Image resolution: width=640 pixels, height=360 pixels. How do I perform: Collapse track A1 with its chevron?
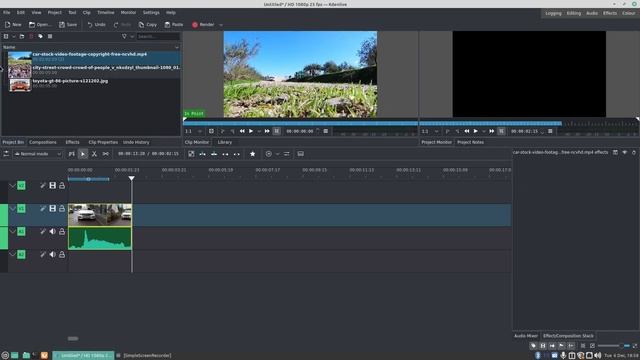[x=12, y=231]
